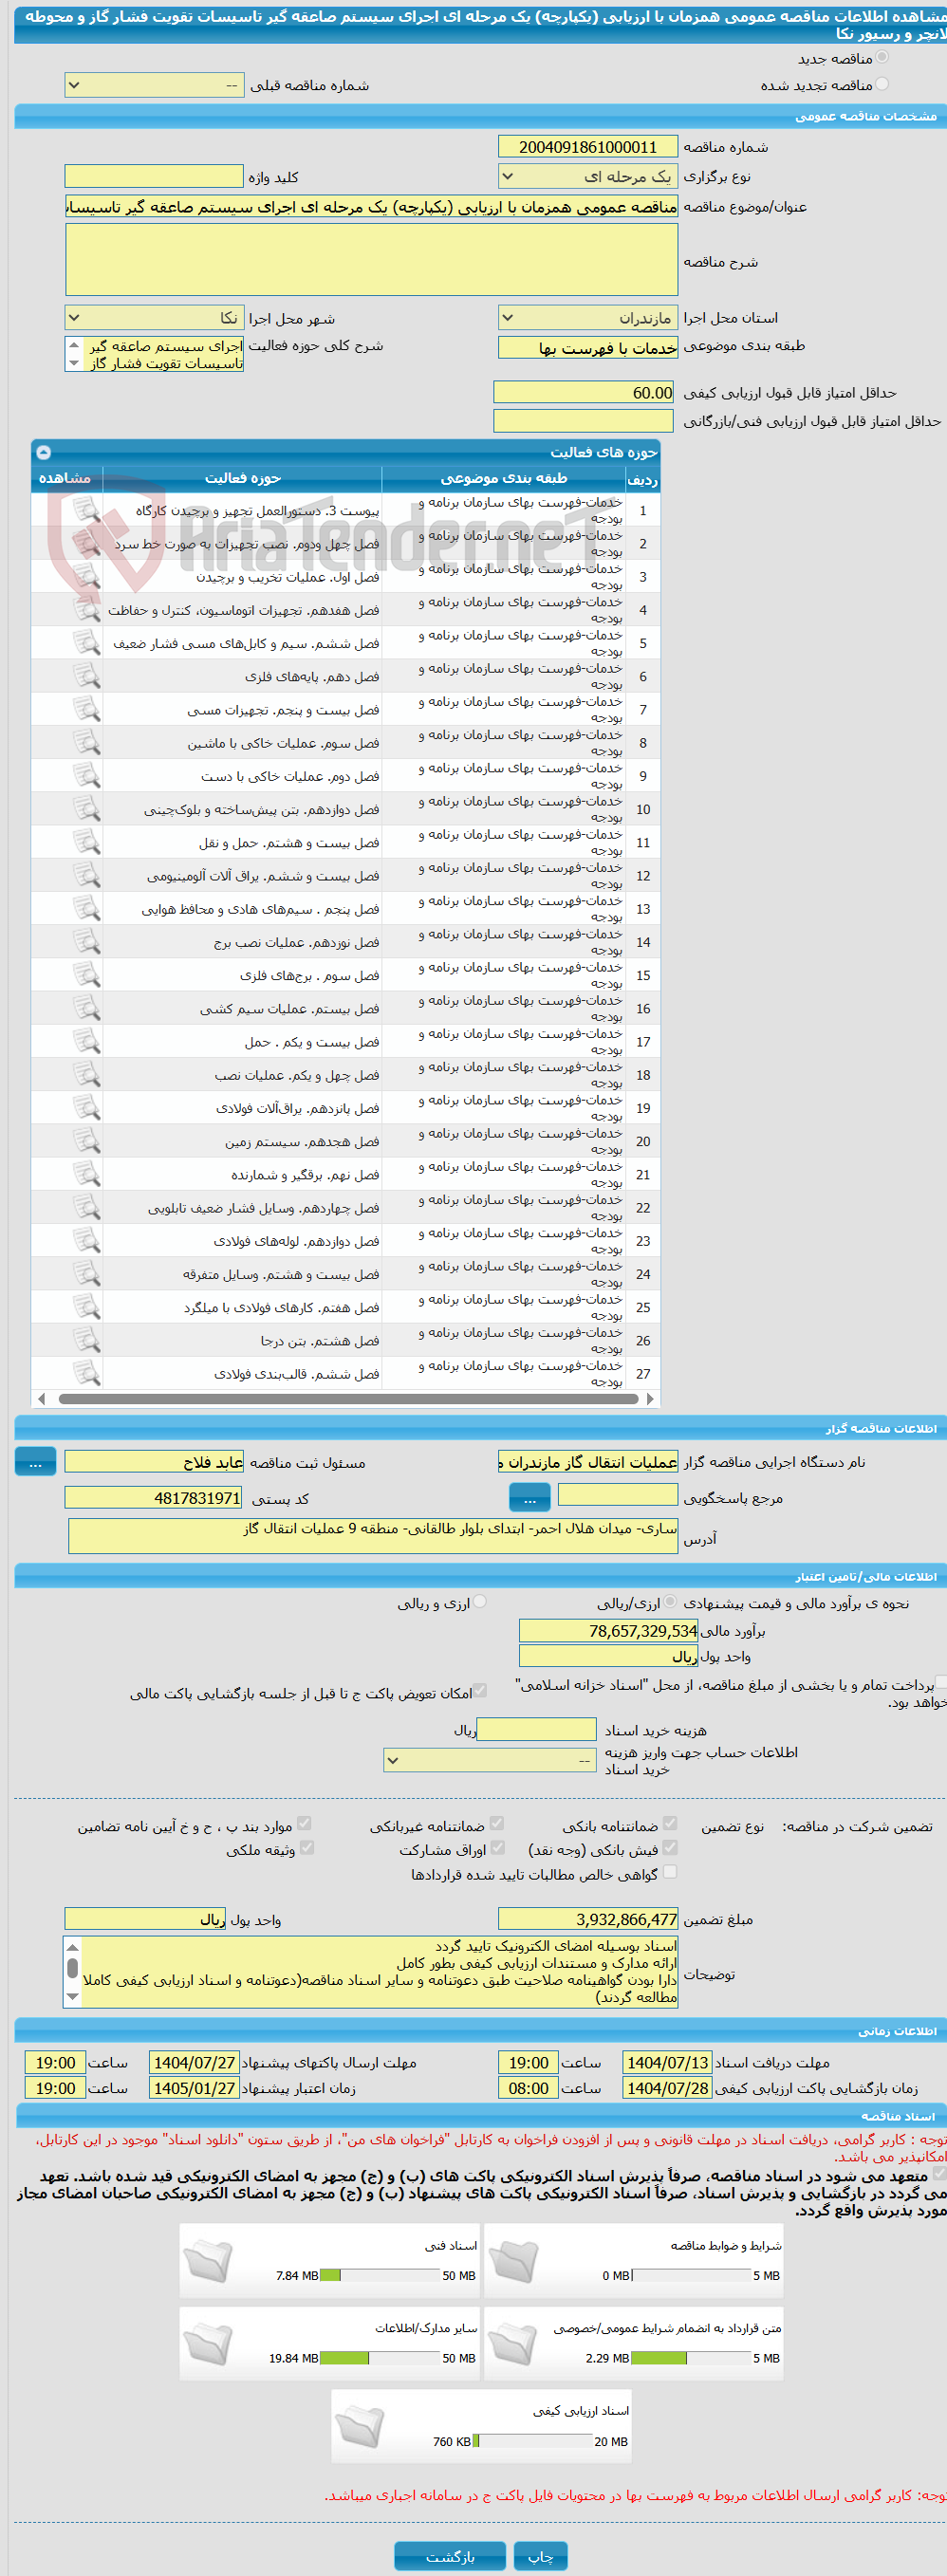Screen dimensions: 947x2576
Task: Click the horizontal scrollbar of activity table
Action: [x=348, y=1399]
